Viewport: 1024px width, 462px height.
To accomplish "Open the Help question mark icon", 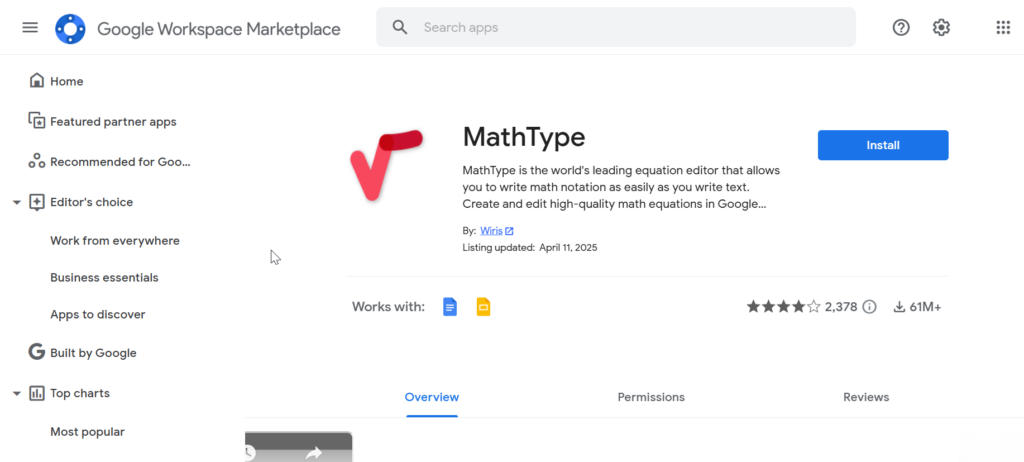I will click(x=901, y=27).
